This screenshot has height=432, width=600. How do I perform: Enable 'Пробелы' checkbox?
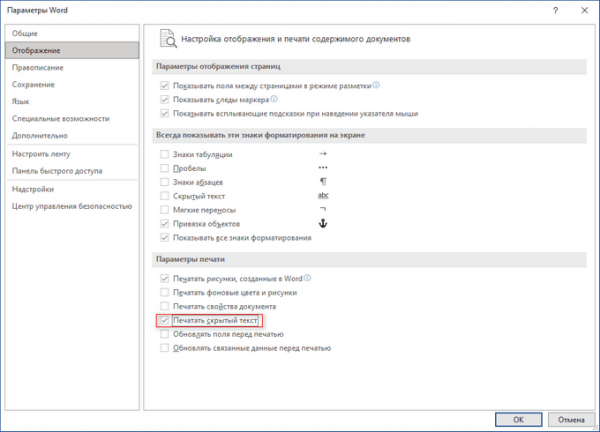tap(165, 168)
